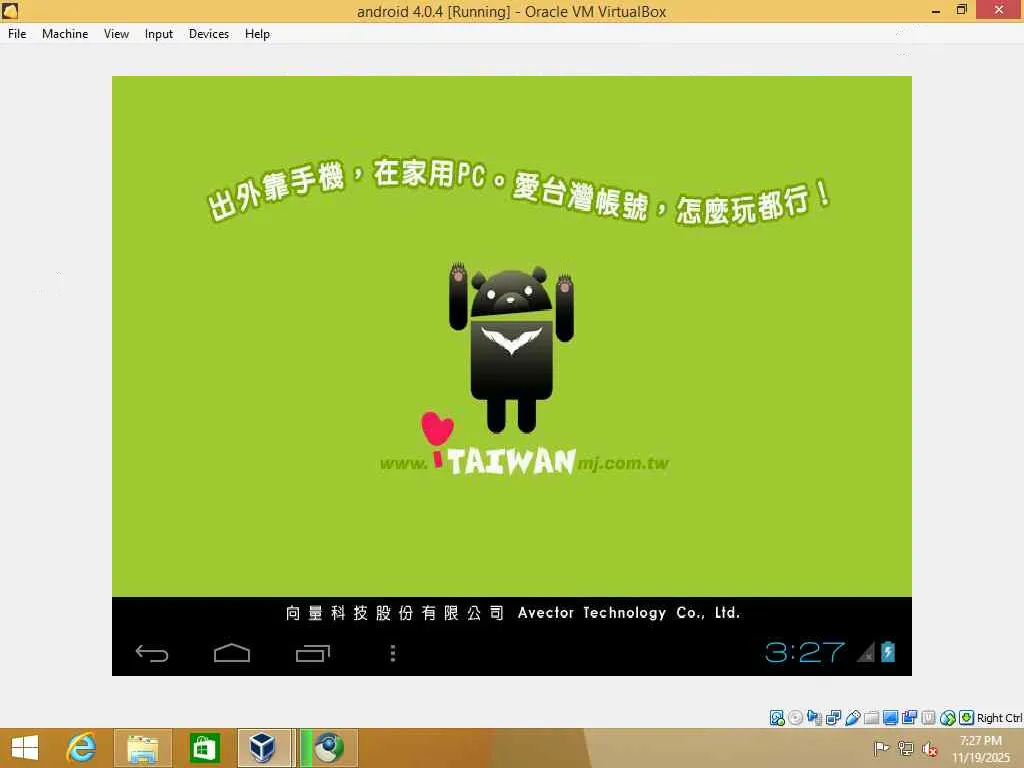Open the File menu
The image size is (1024, 768).
click(17, 34)
